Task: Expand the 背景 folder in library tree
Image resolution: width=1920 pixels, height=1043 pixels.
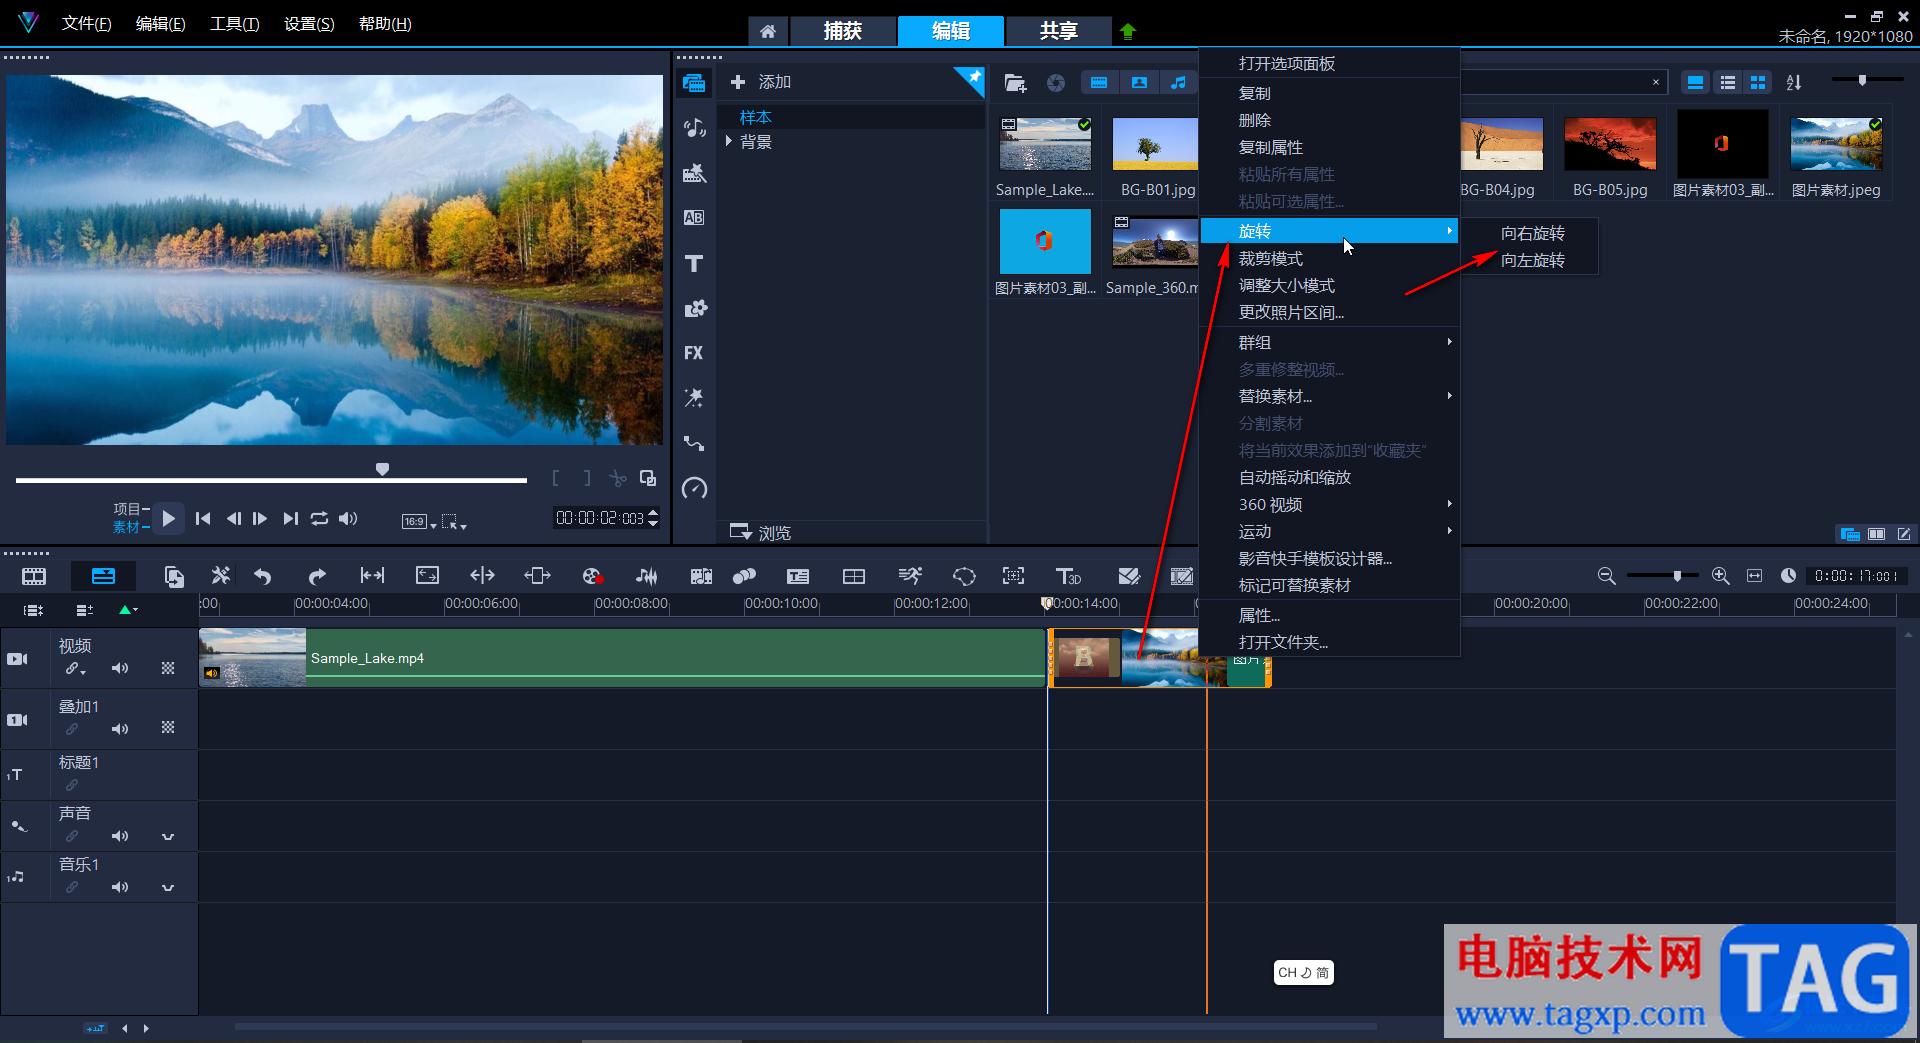Action: [729, 142]
